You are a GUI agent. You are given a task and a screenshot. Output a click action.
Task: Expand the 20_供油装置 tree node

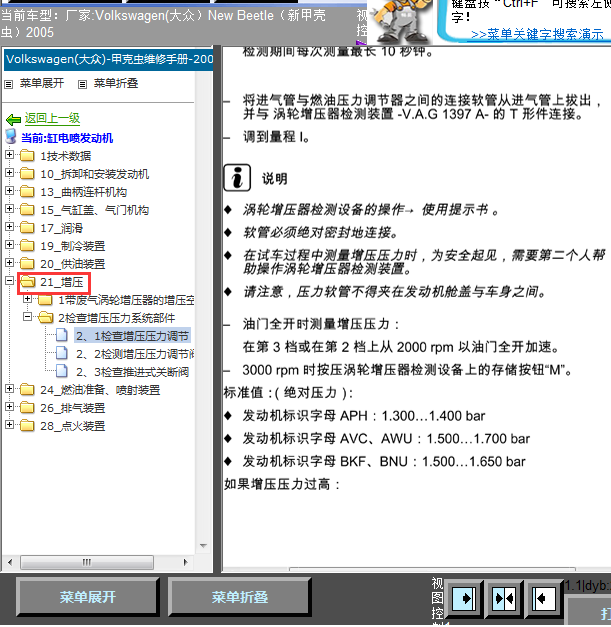coord(9,263)
